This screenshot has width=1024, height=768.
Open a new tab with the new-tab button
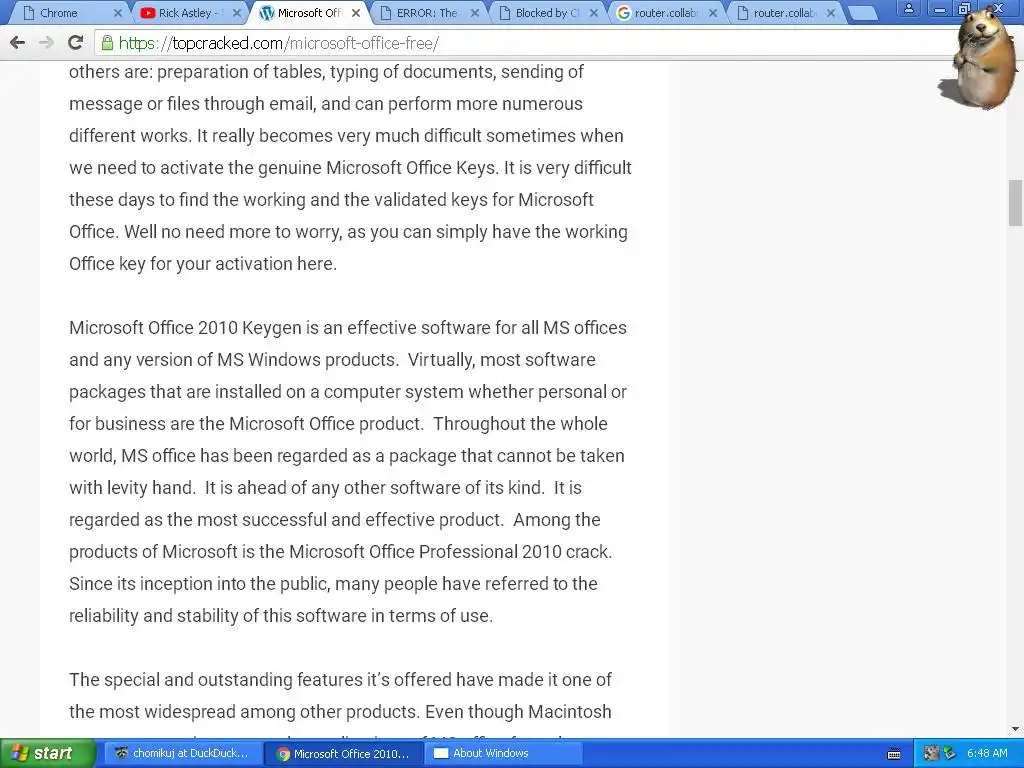tap(863, 14)
